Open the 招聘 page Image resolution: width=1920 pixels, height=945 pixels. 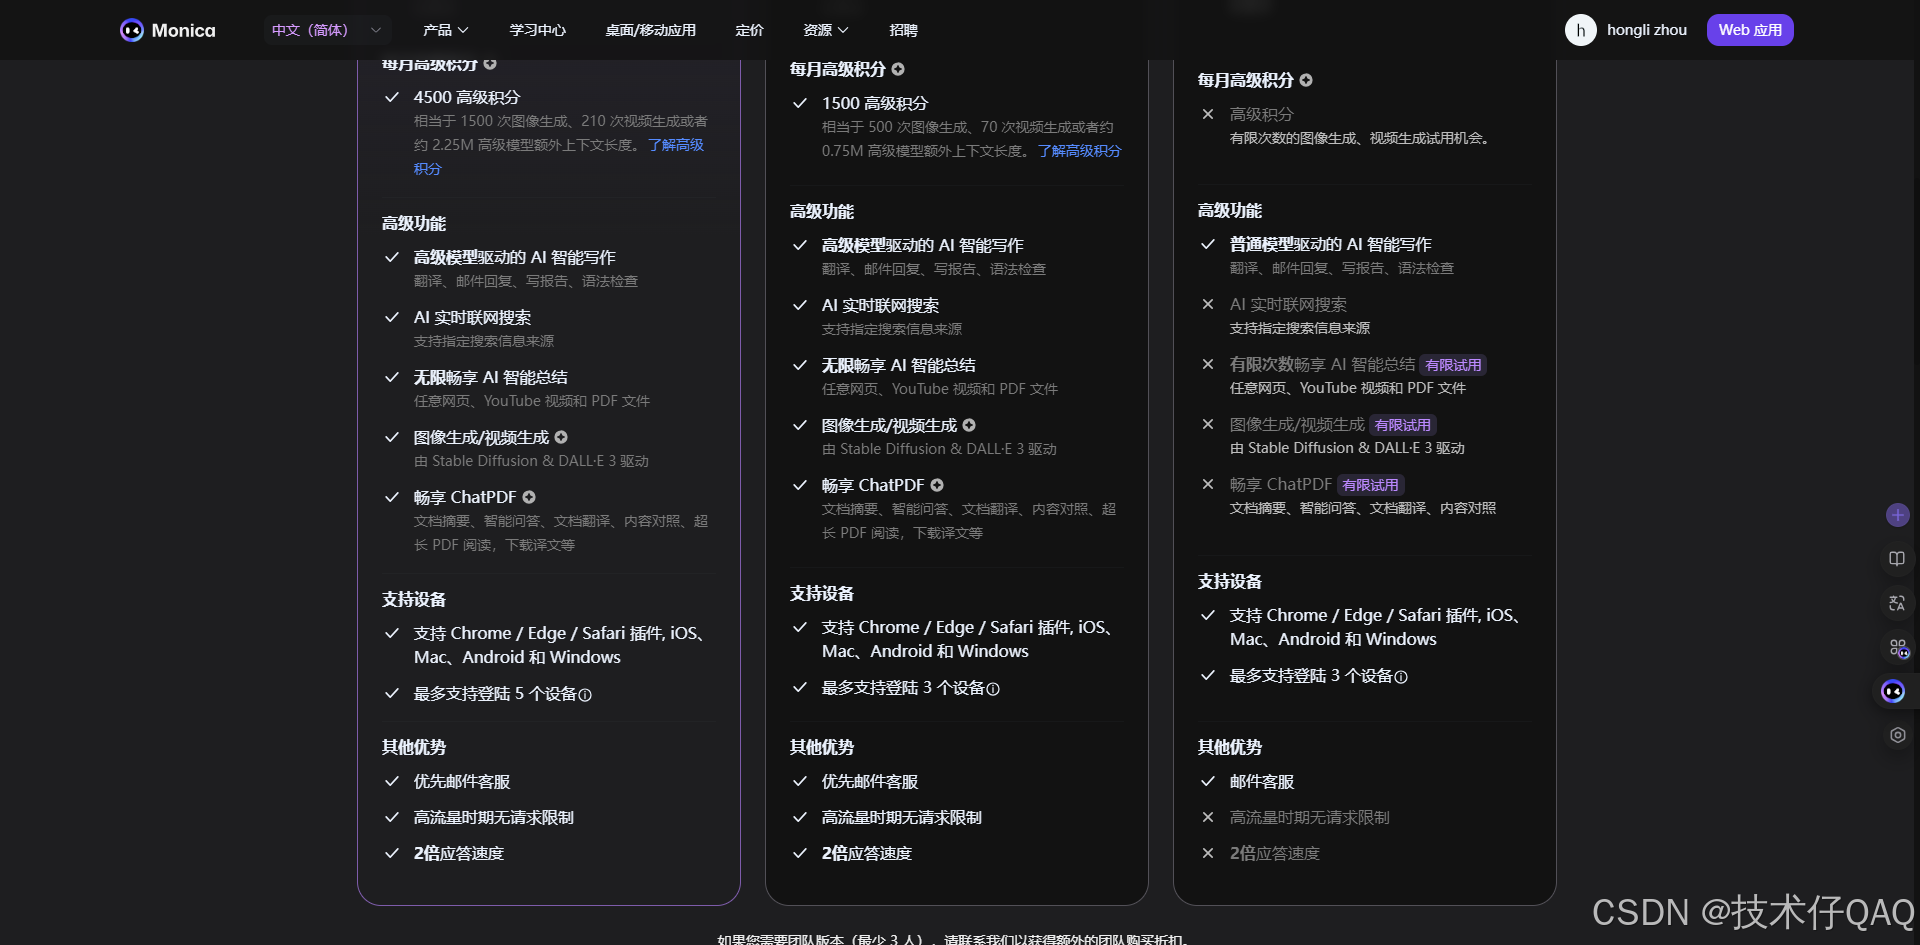click(903, 30)
